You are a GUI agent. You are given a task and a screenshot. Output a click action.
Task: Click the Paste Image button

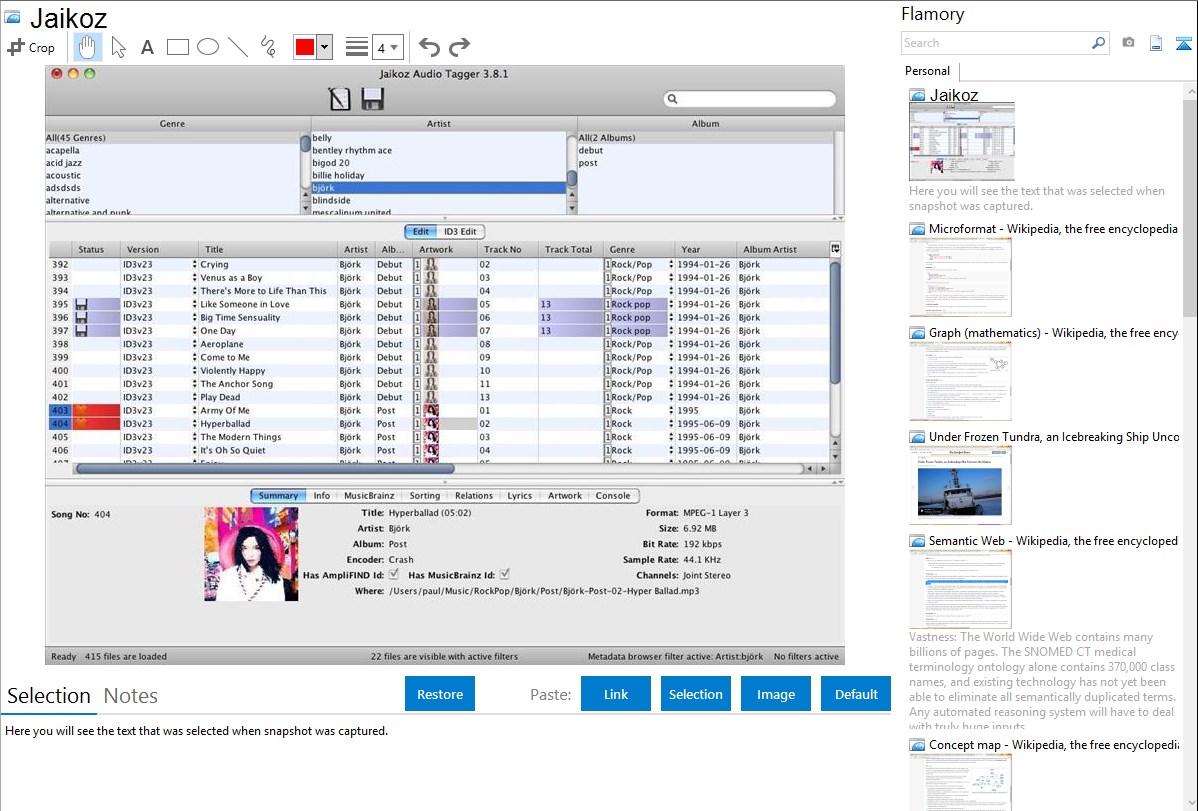775,694
